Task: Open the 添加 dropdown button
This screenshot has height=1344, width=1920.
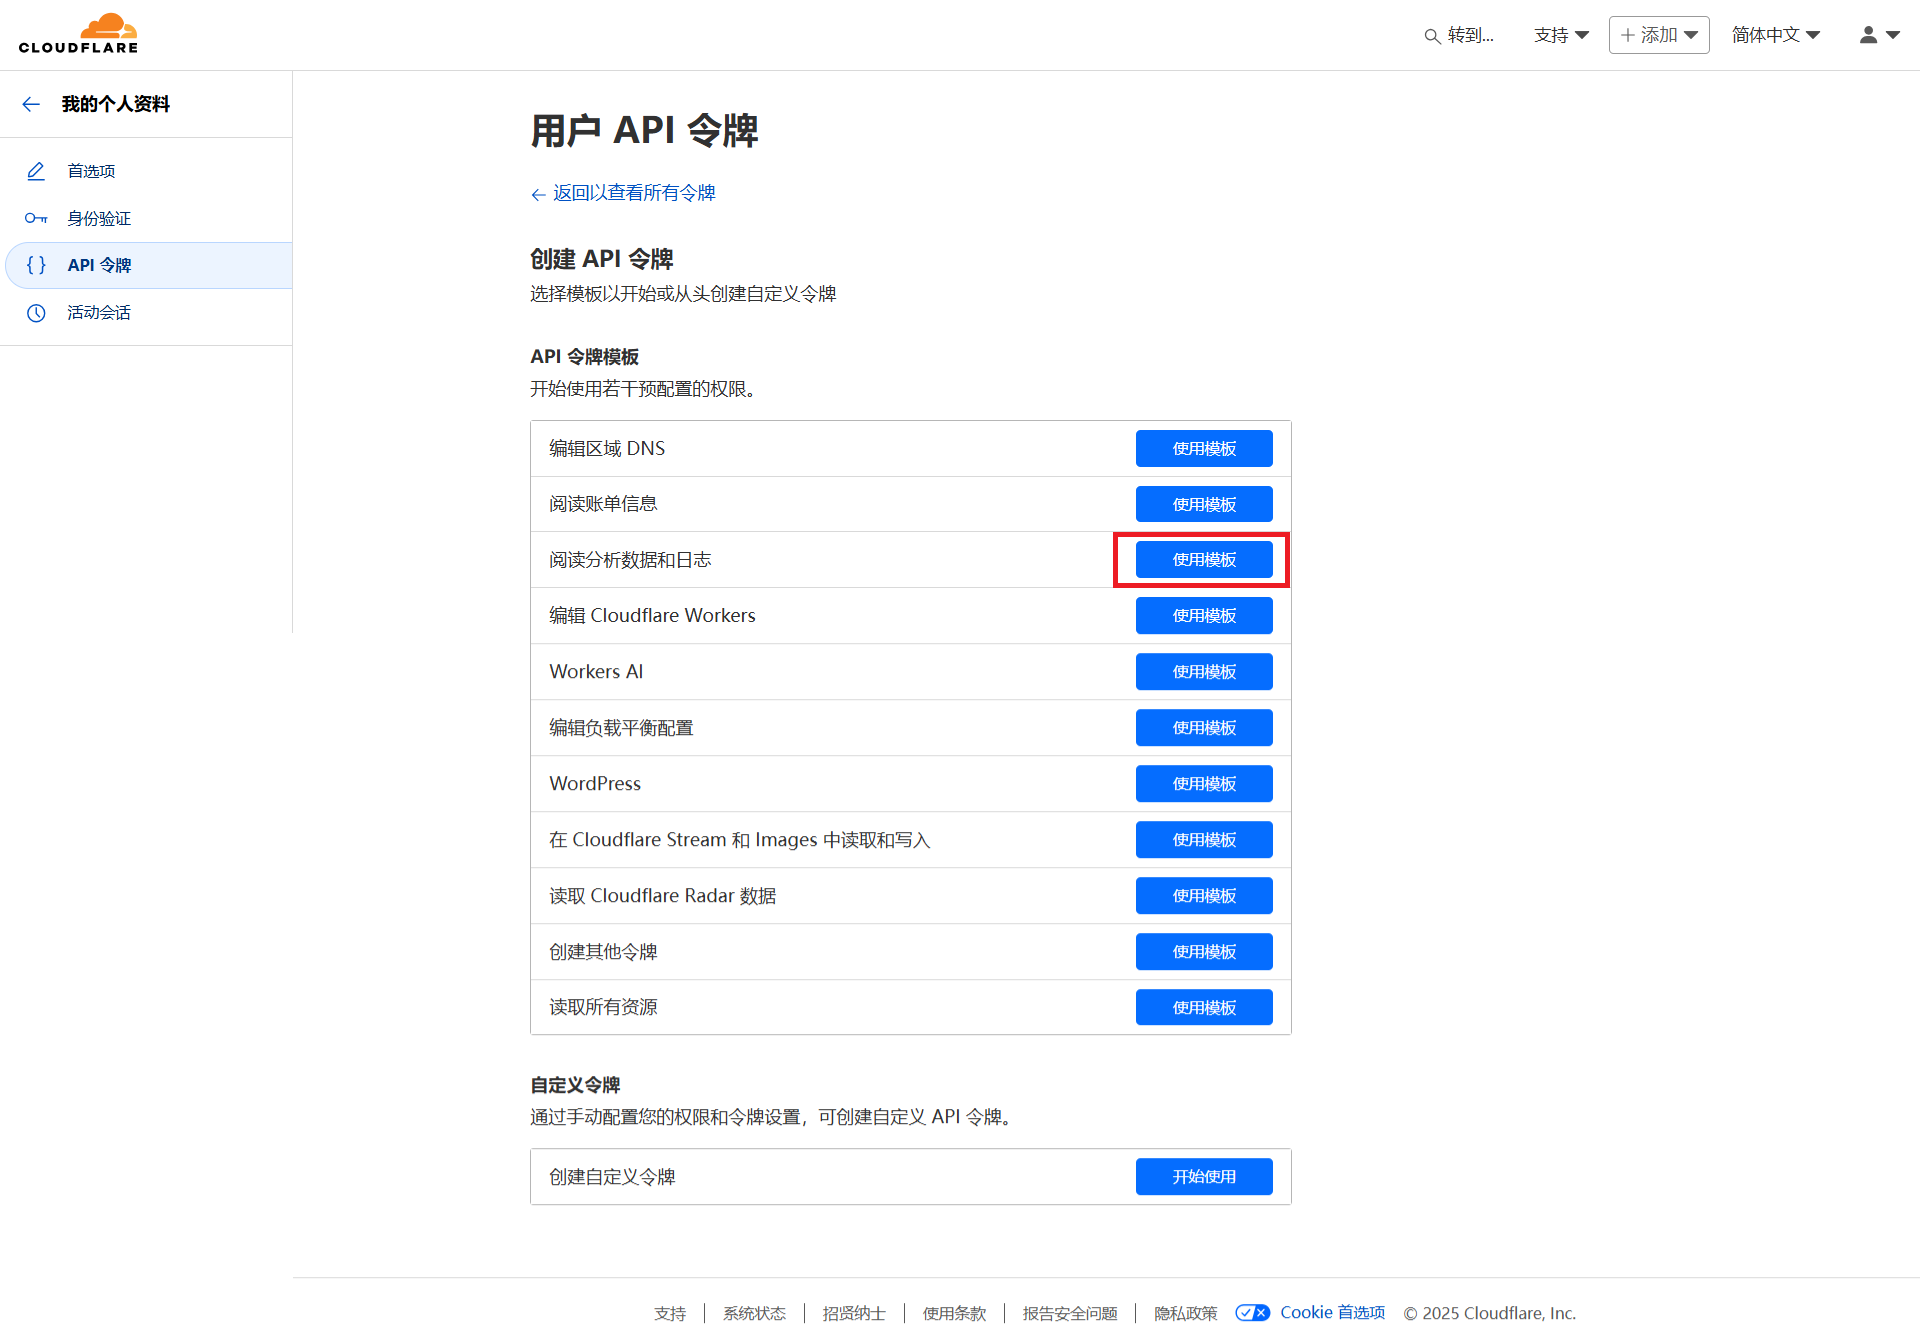Action: coord(1658,35)
